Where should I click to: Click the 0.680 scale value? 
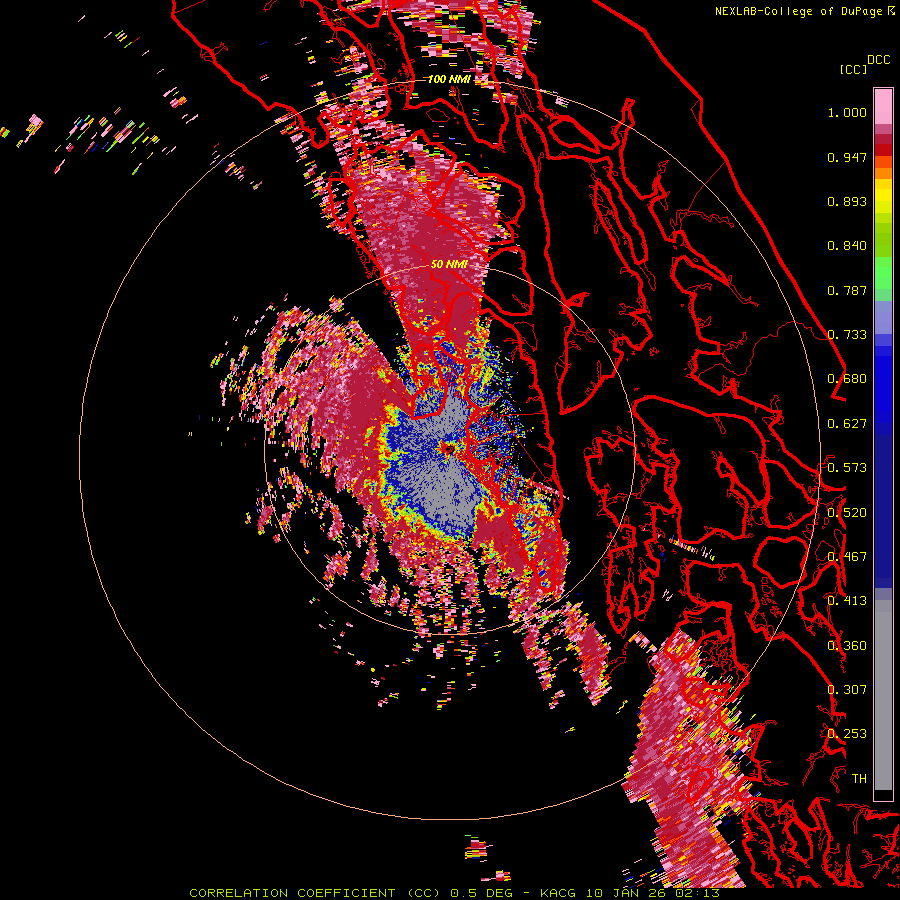[x=847, y=379]
